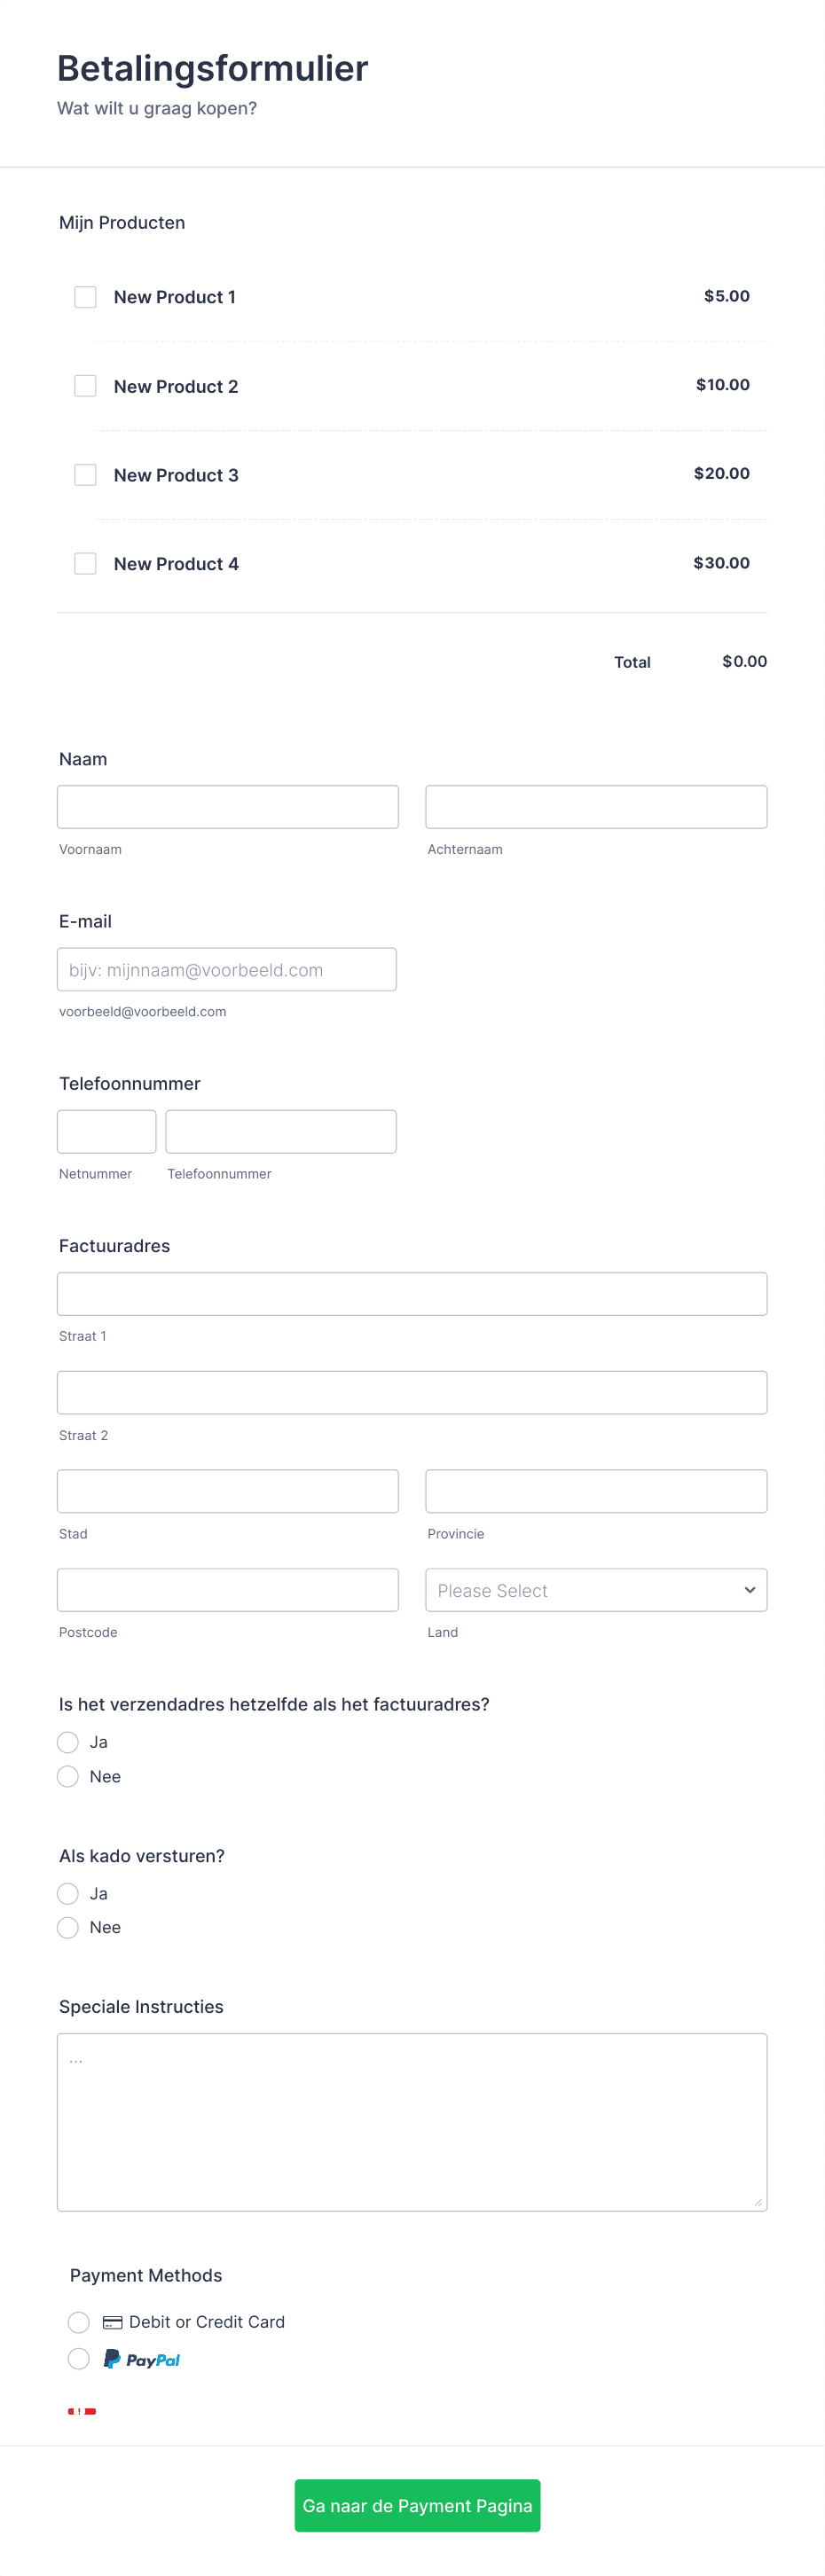
Task: Click the E-mail input field
Action: (227, 969)
